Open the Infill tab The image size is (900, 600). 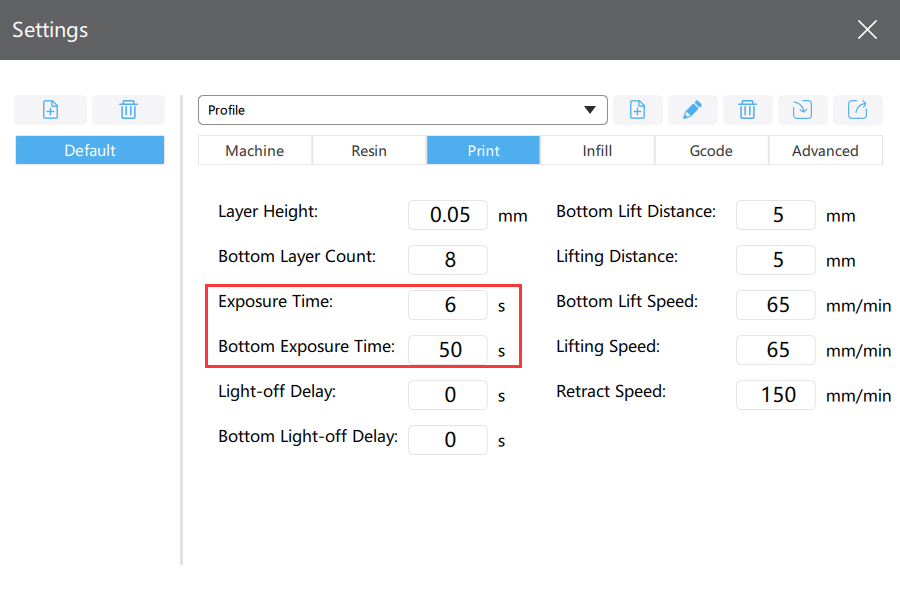point(597,150)
